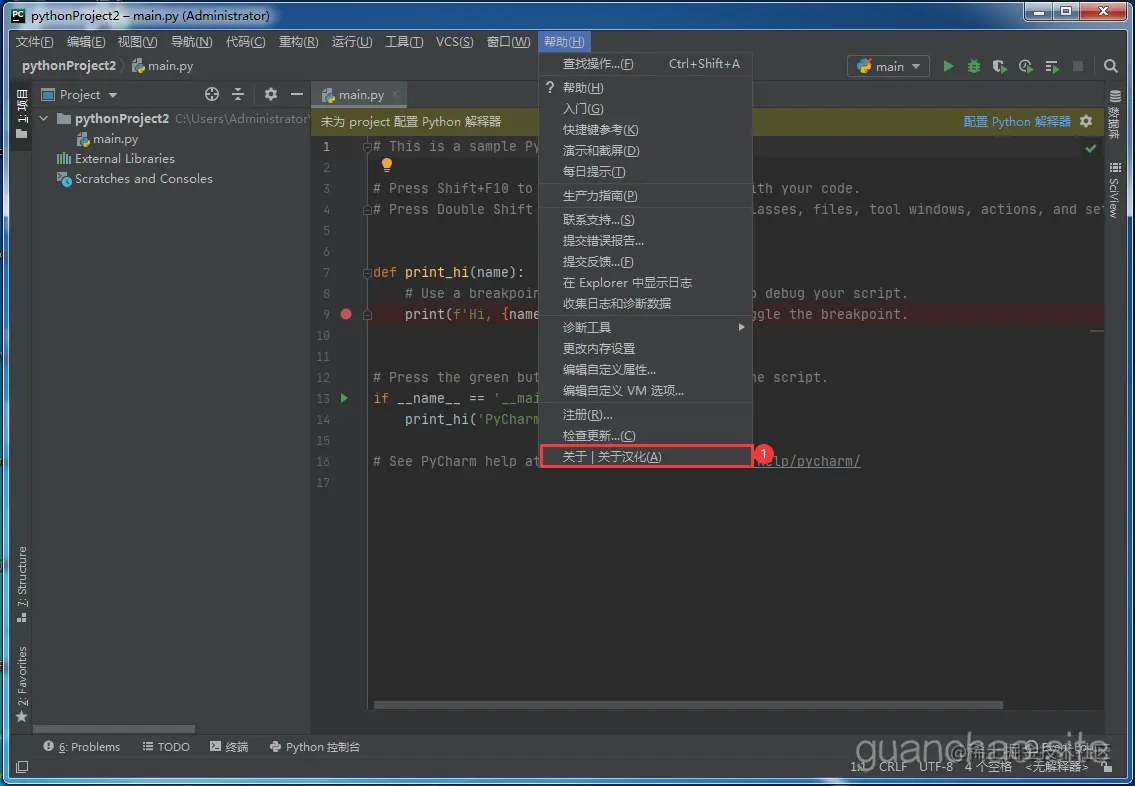Open the TODO tool window
Screen dimensions: 1135x786
pos(166,746)
